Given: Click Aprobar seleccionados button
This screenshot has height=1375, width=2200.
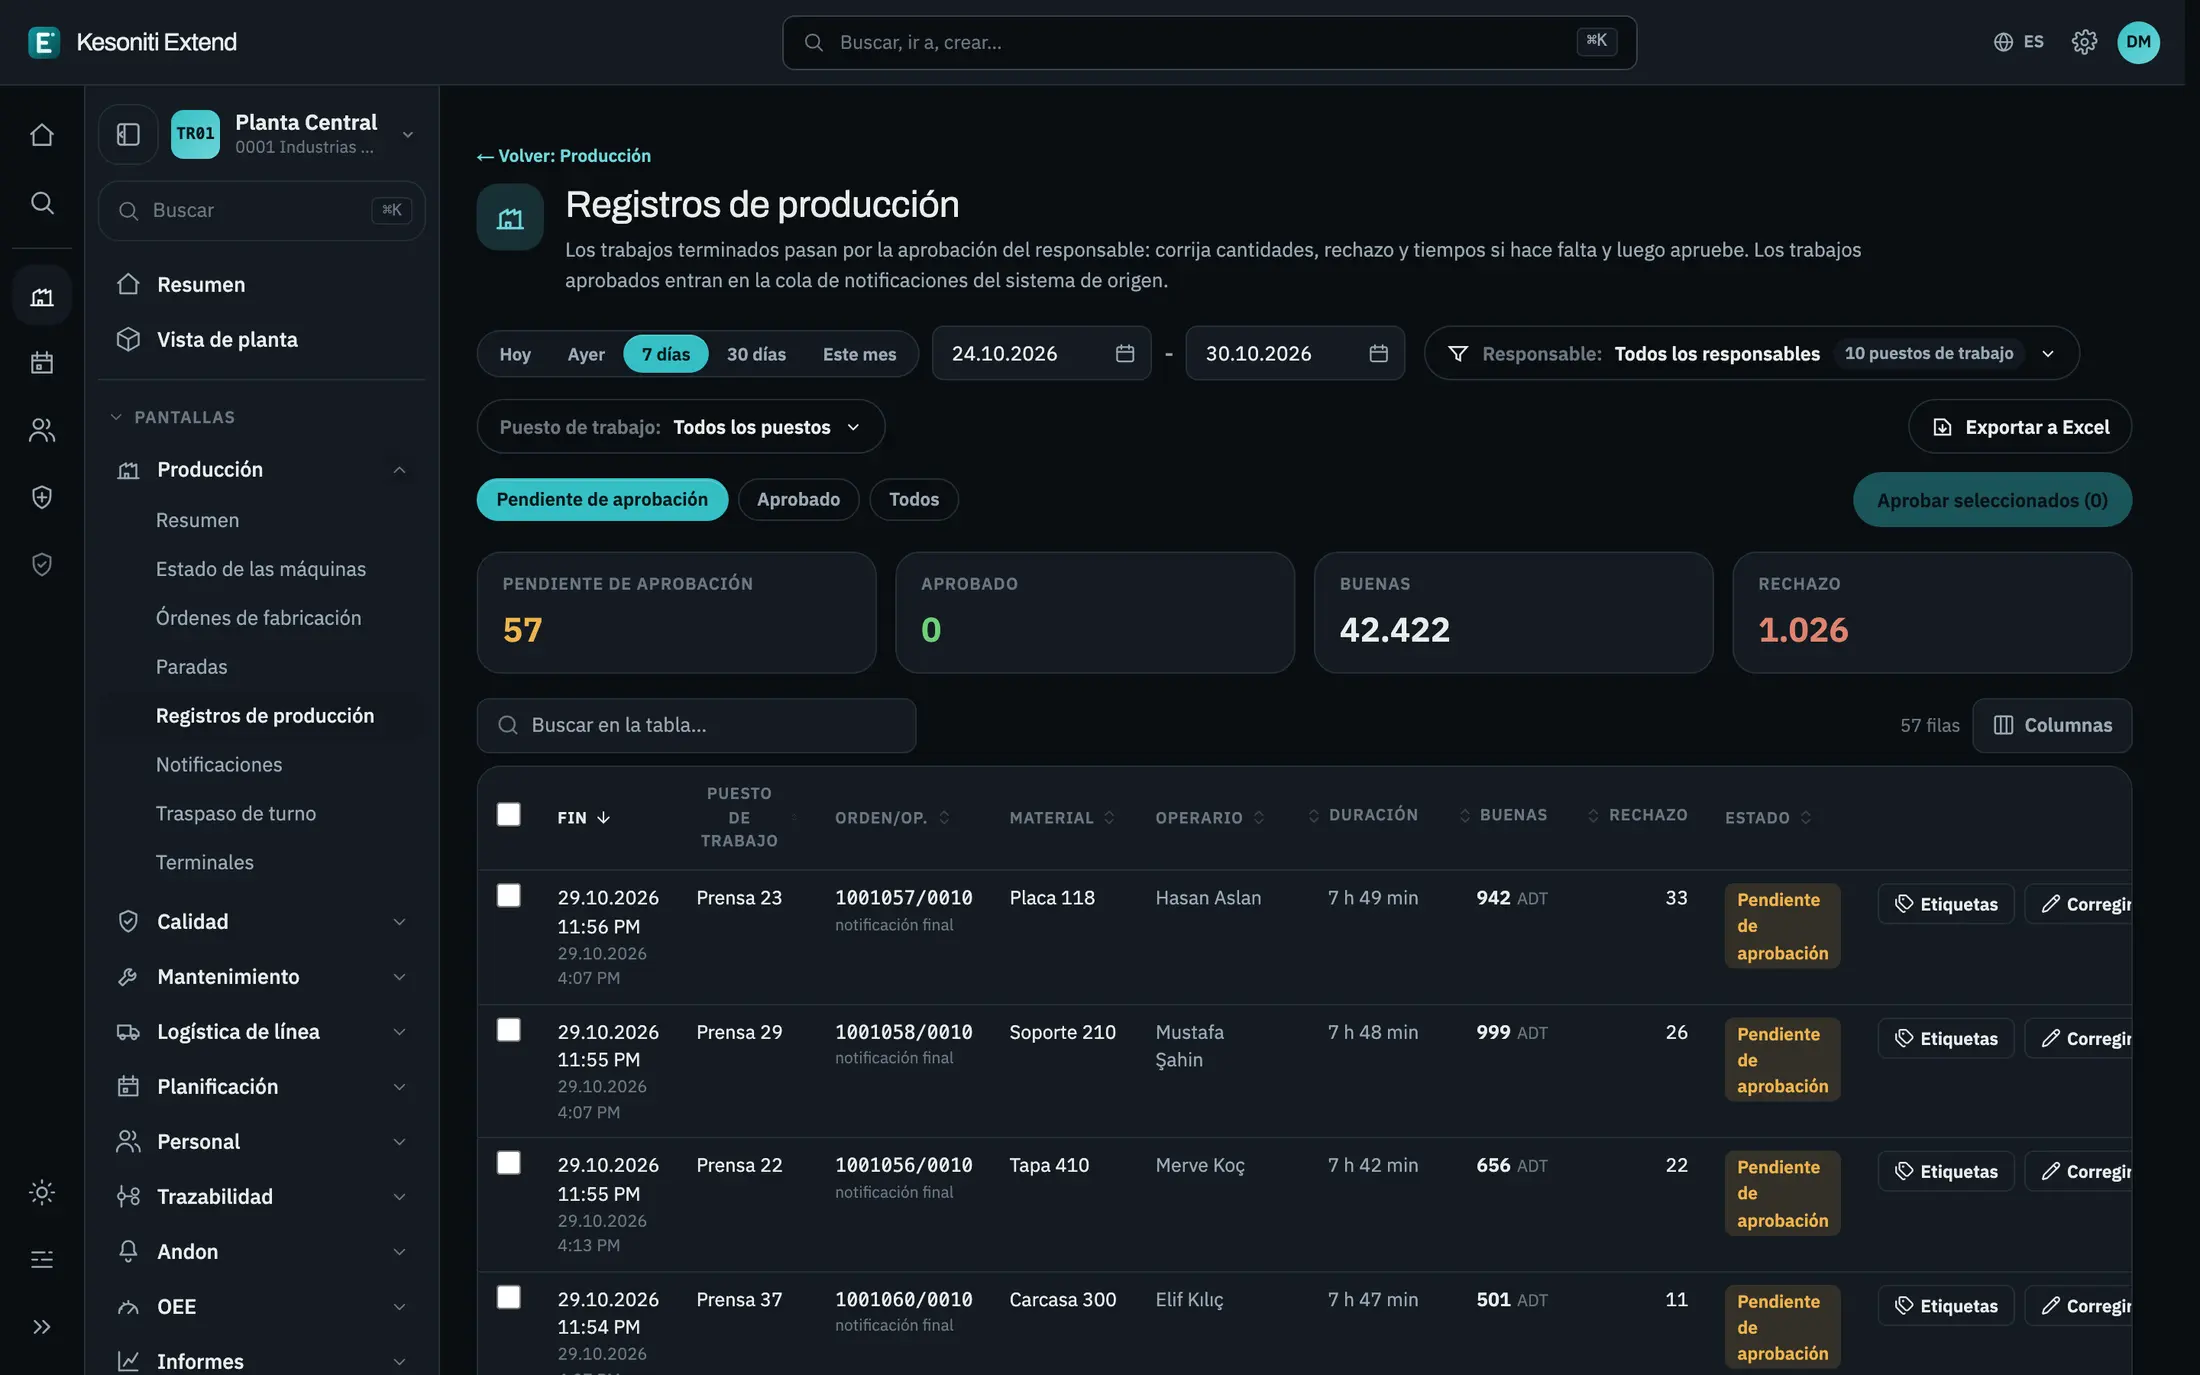Looking at the screenshot, I should [1992, 500].
